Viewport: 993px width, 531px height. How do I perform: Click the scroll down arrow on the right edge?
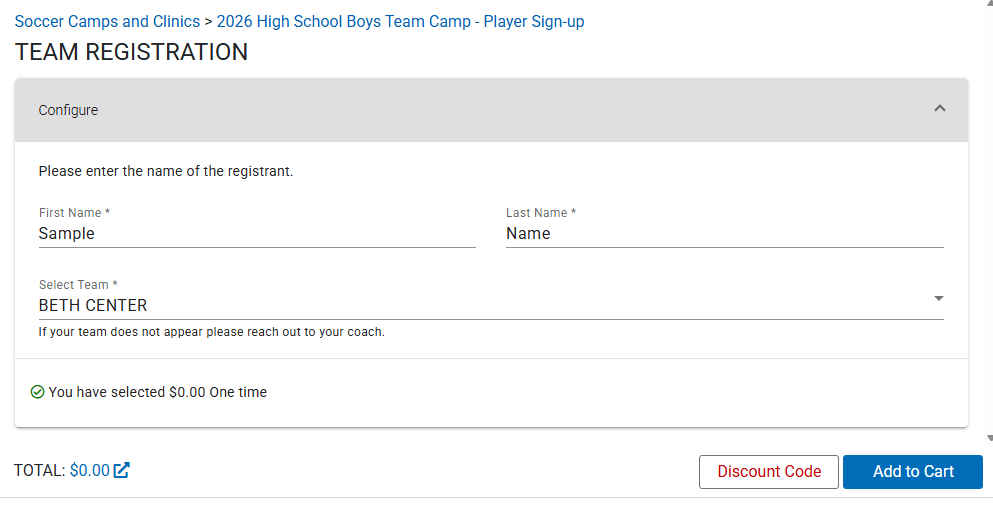(989, 438)
